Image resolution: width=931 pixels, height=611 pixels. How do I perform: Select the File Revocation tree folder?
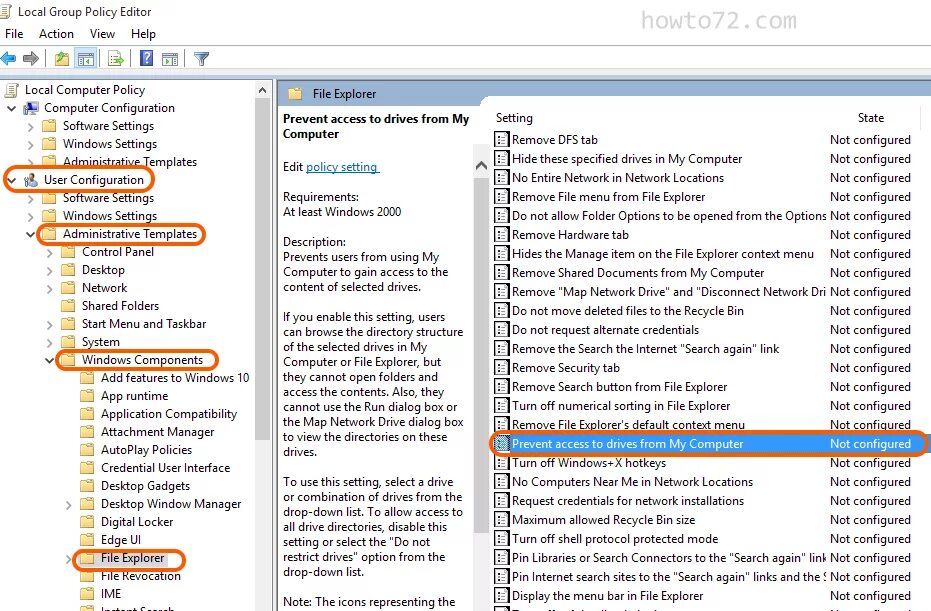click(141, 576)
